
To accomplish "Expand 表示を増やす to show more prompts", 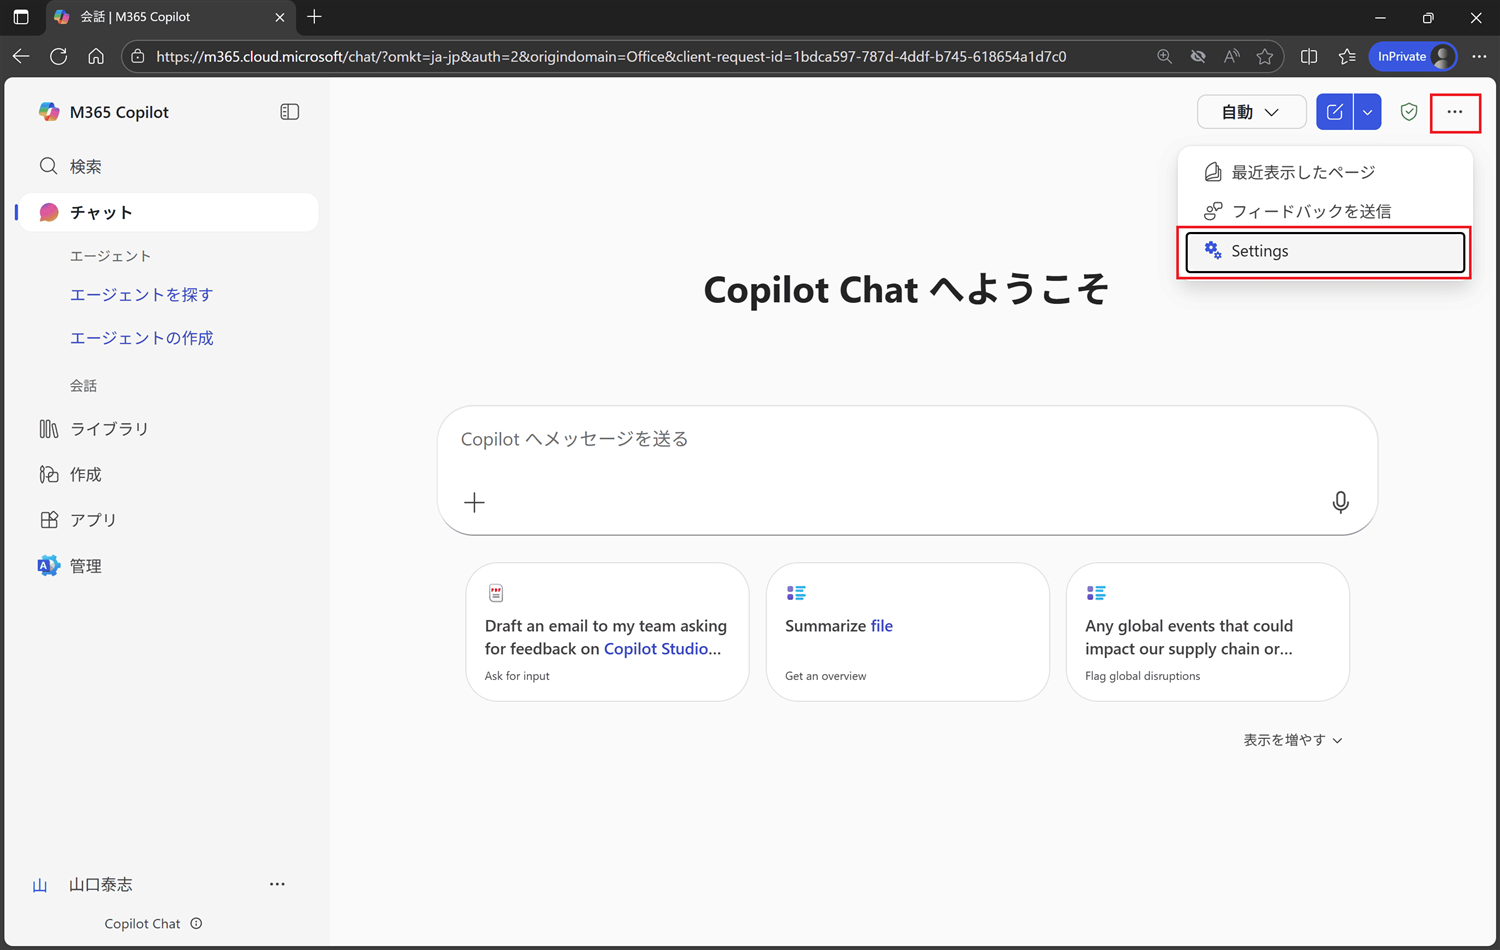I will tap(1293, 740).
